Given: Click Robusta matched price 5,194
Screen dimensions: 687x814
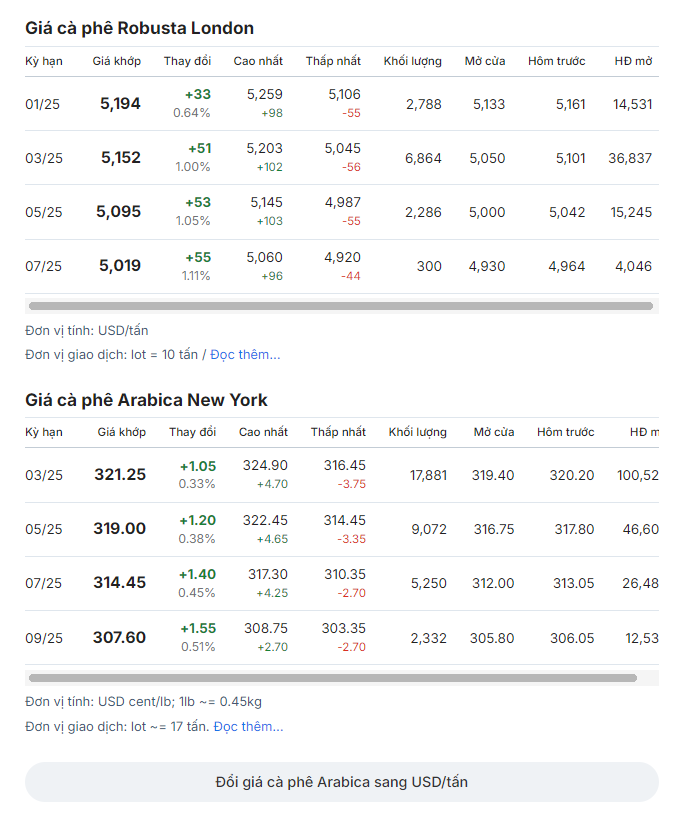Looking at the screenshot, I should 121,104.
